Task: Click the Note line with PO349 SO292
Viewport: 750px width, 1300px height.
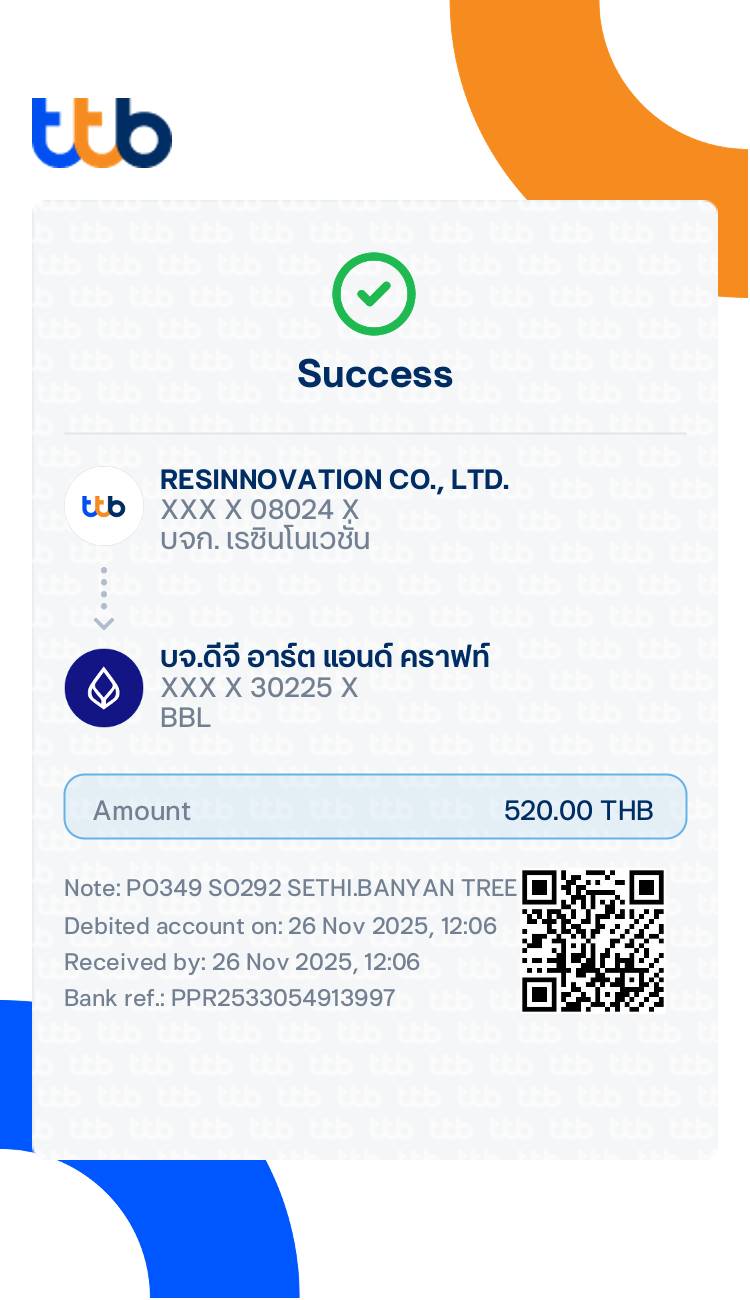Action: (290, 888)
